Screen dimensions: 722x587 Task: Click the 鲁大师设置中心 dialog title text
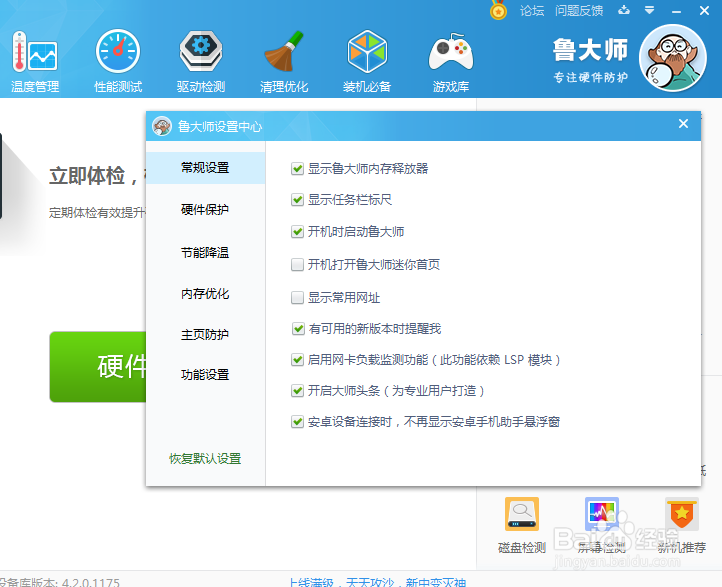point(220,127)
